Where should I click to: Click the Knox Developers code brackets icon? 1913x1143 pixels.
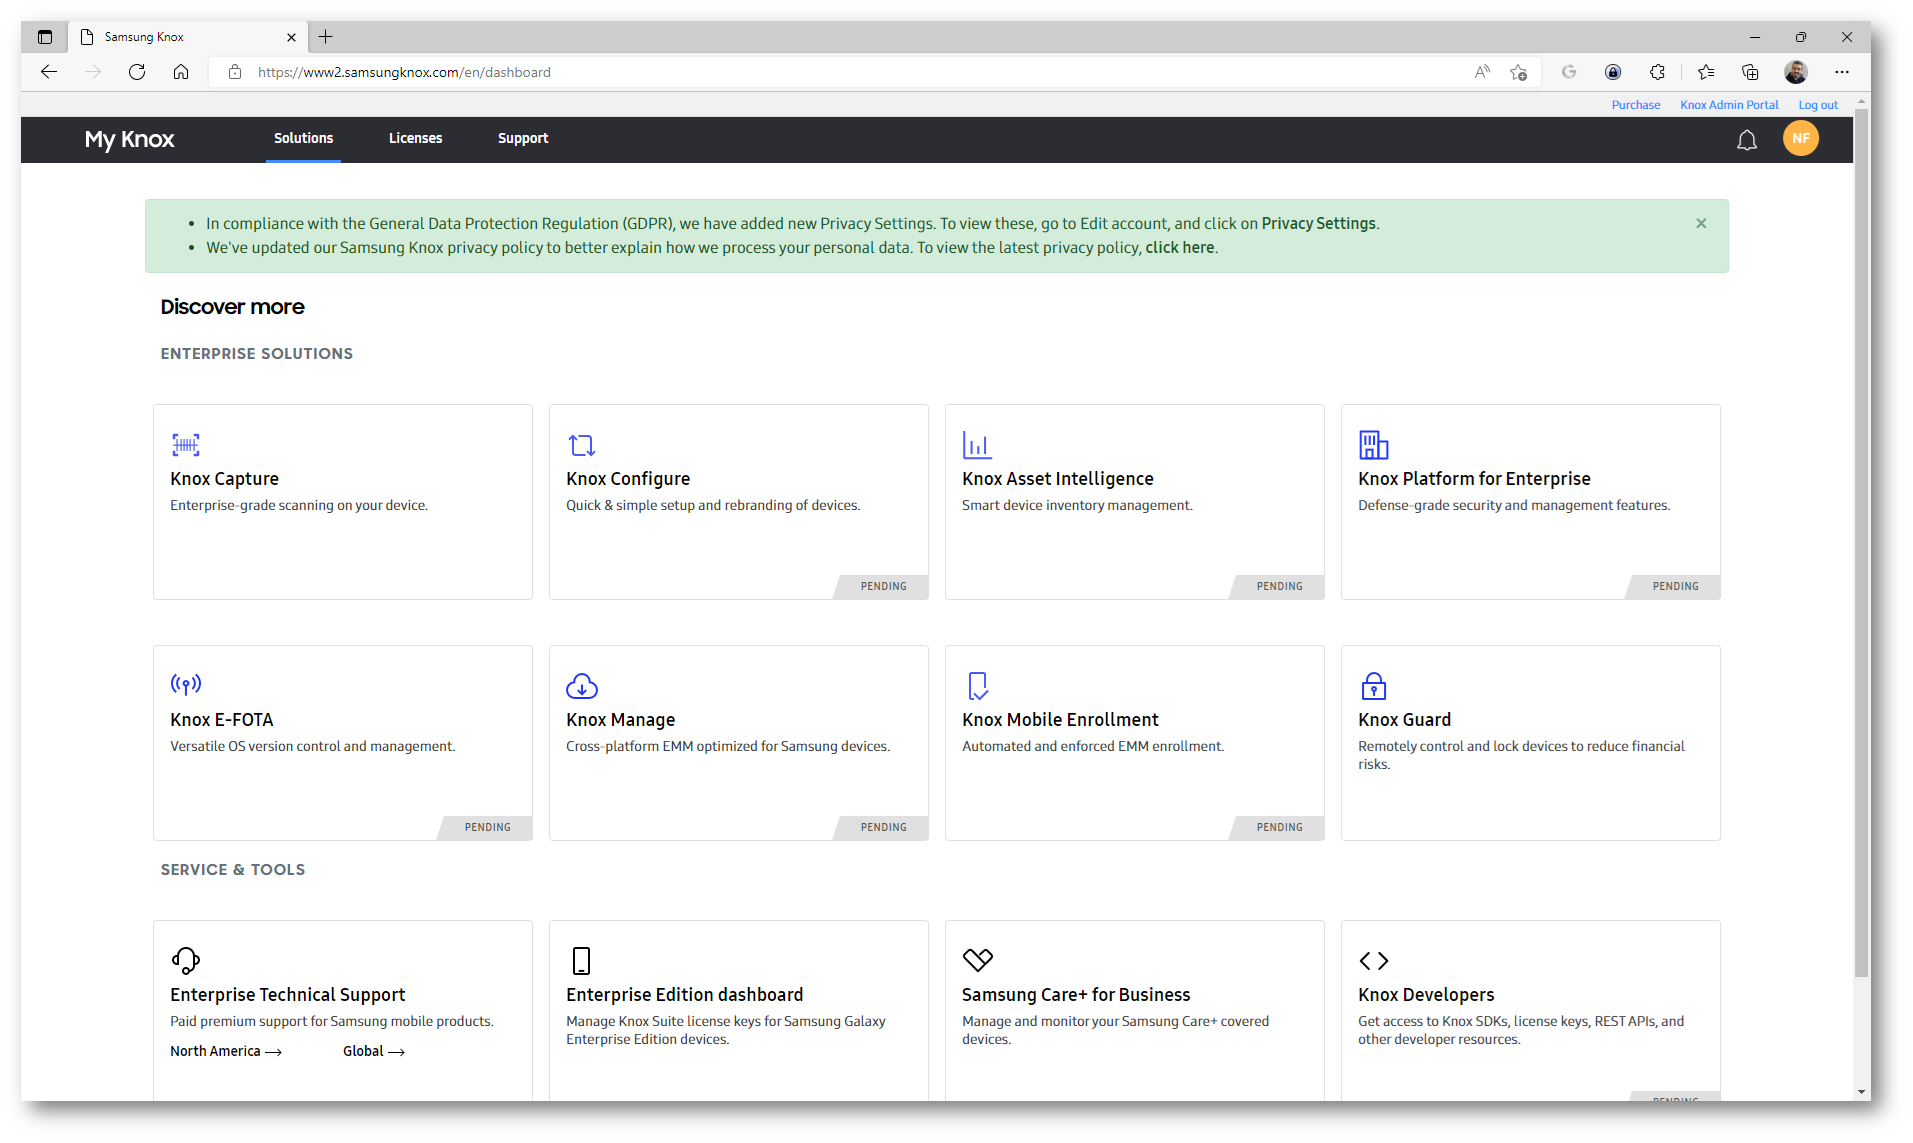point(1373,960)
